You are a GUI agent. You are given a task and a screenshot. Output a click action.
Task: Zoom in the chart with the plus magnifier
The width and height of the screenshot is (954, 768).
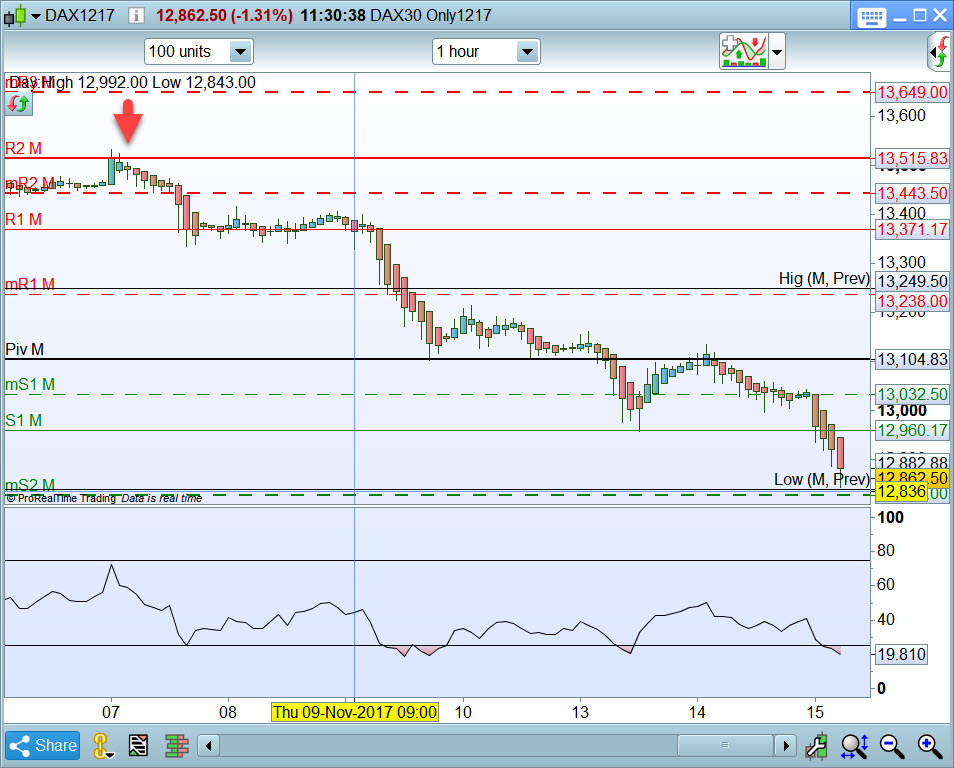tap(930, 745)
